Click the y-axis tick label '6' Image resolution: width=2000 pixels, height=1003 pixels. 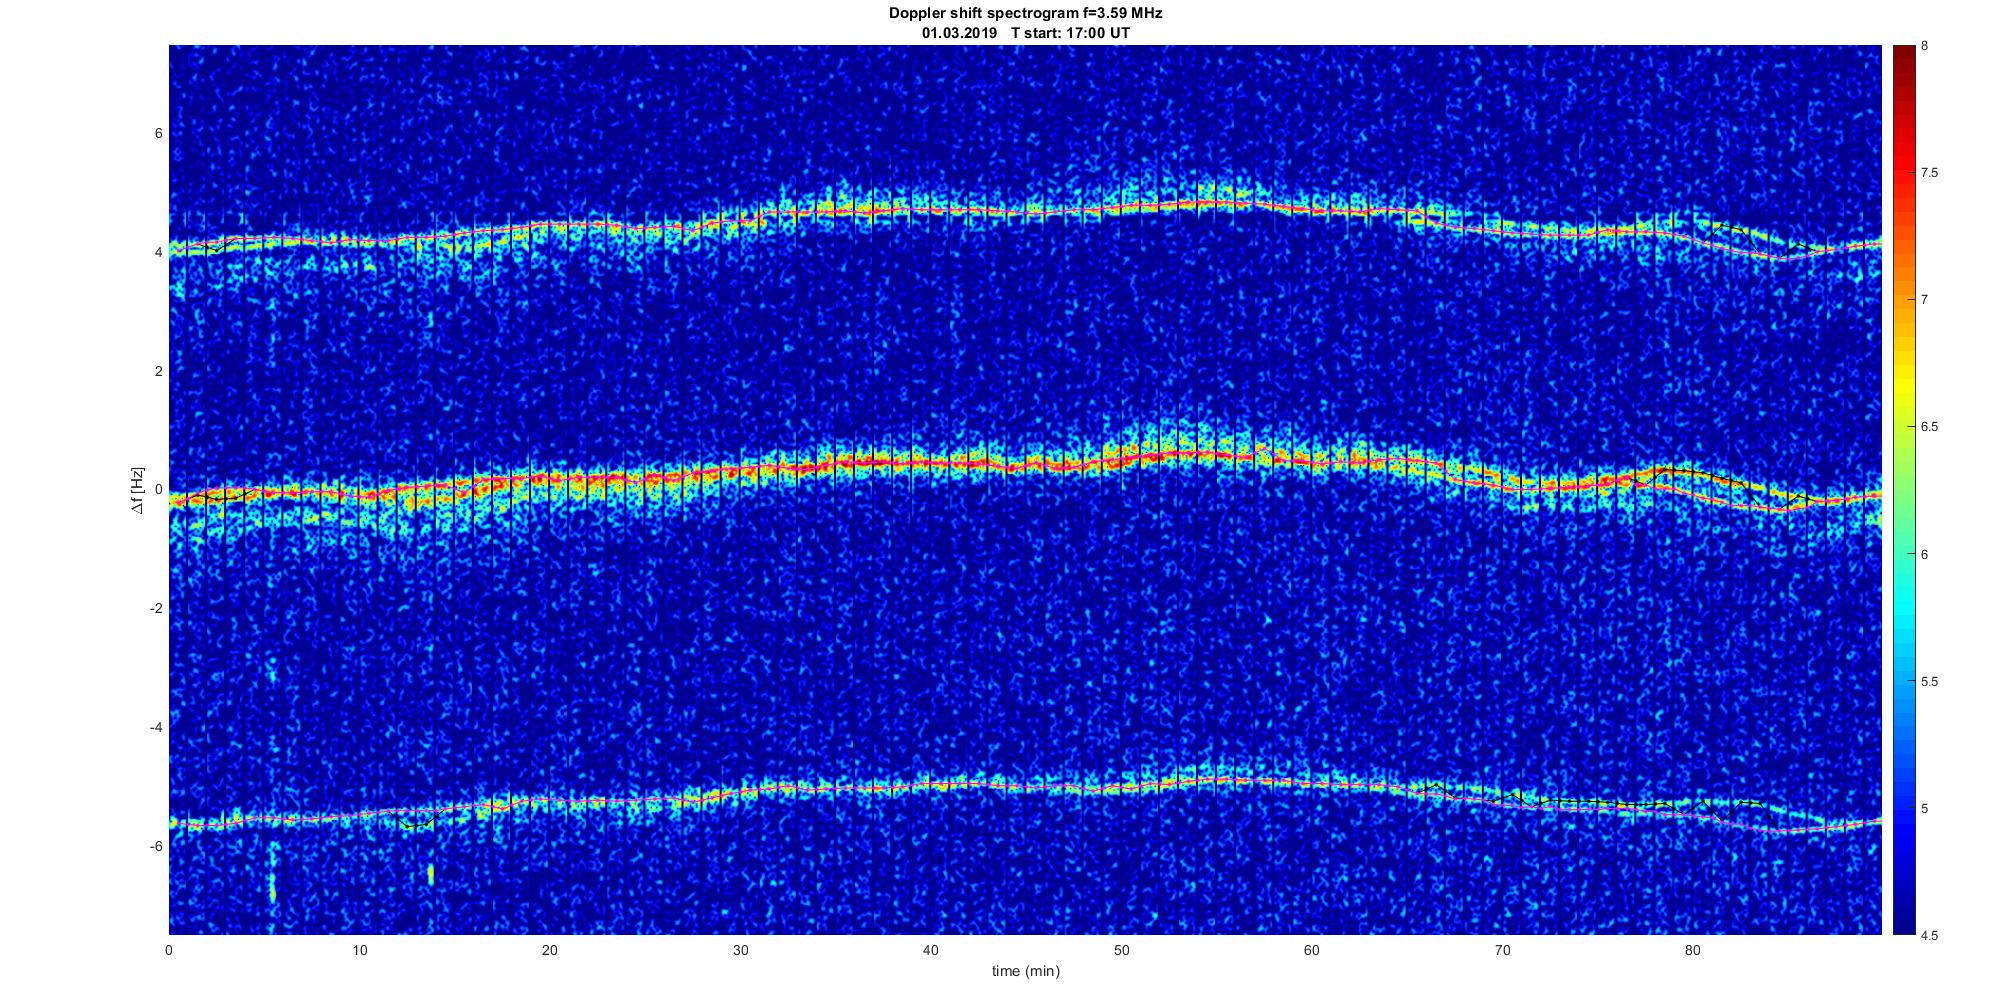pyautogui.click(x=159, y=134)
